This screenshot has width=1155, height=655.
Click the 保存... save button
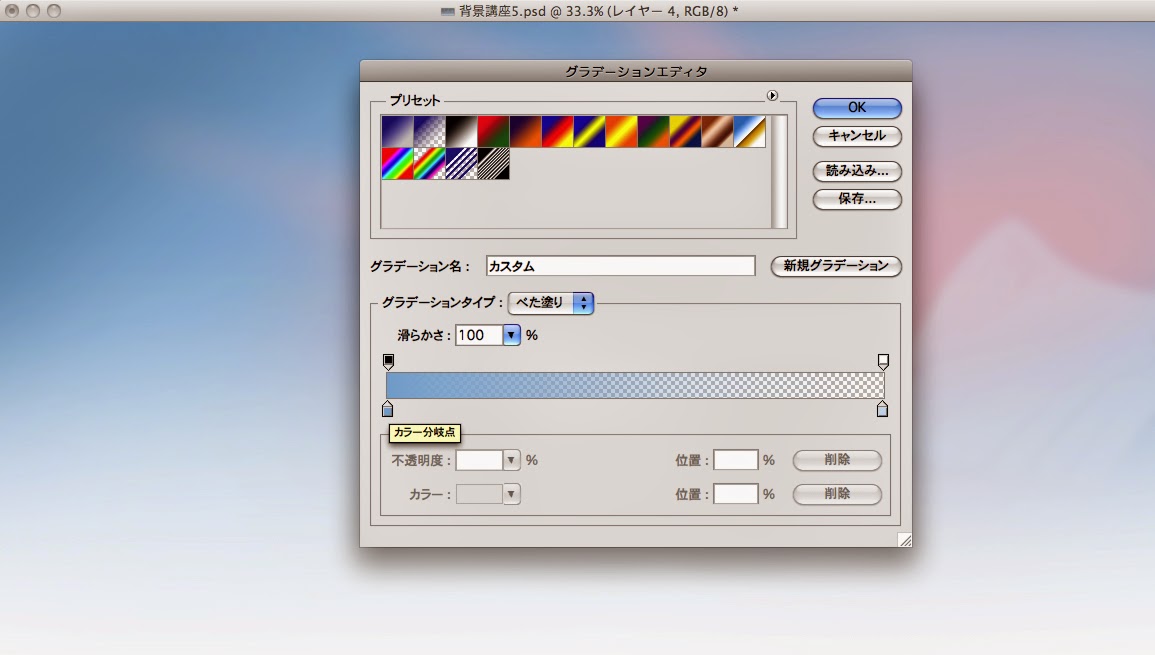click(x=857, y=199)
